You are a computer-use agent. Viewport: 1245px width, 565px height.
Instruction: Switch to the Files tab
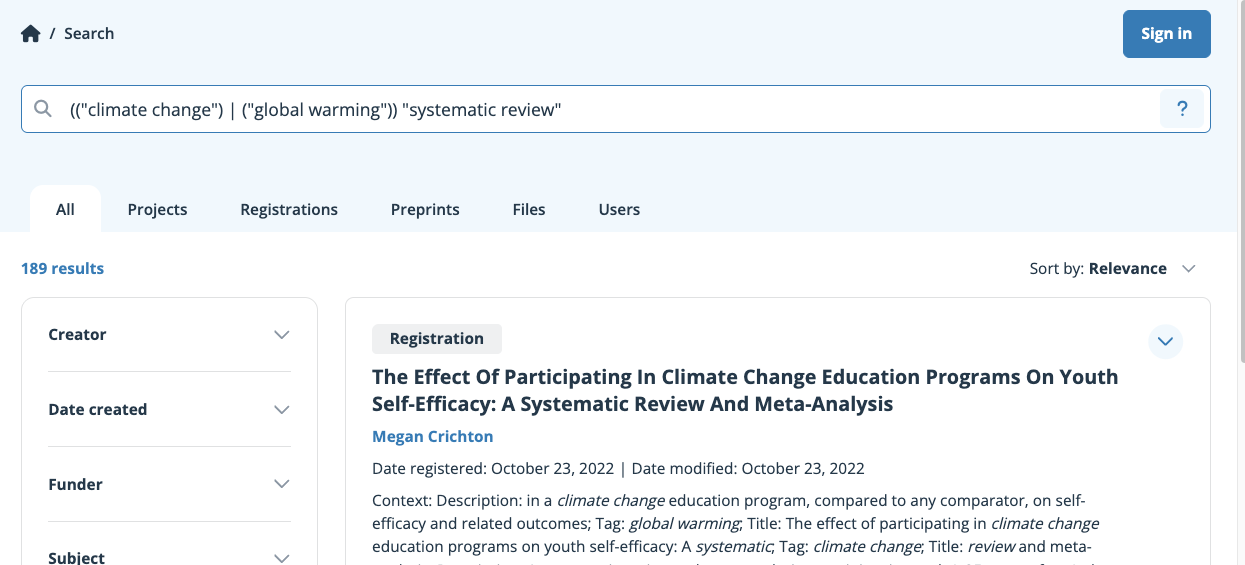pos(529,209)
